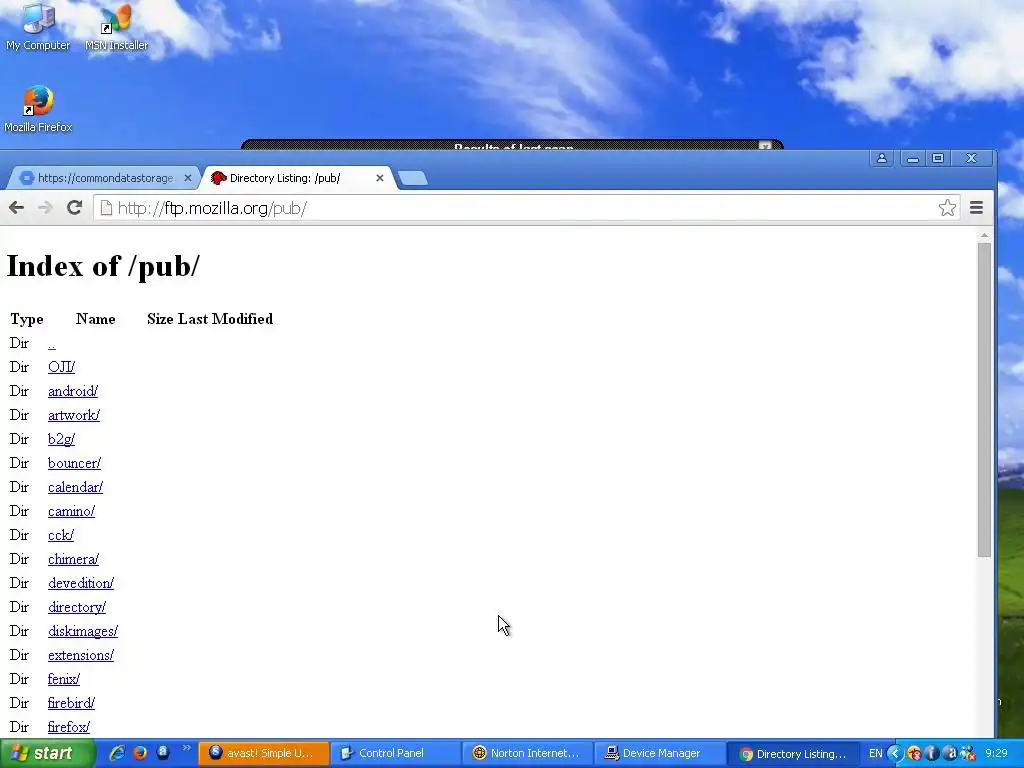Expand hidden tray icons with the arrow
The image size is (1024, 768).
point(895,754)
